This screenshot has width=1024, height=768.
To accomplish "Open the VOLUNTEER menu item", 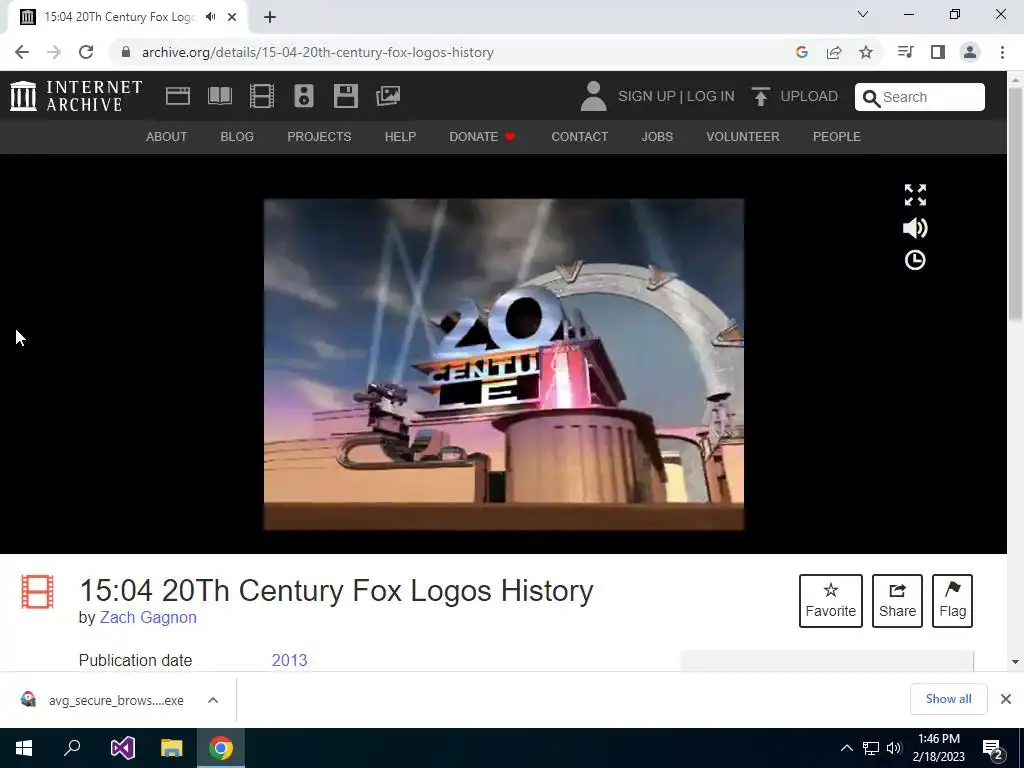I will (x=743, y=136).
